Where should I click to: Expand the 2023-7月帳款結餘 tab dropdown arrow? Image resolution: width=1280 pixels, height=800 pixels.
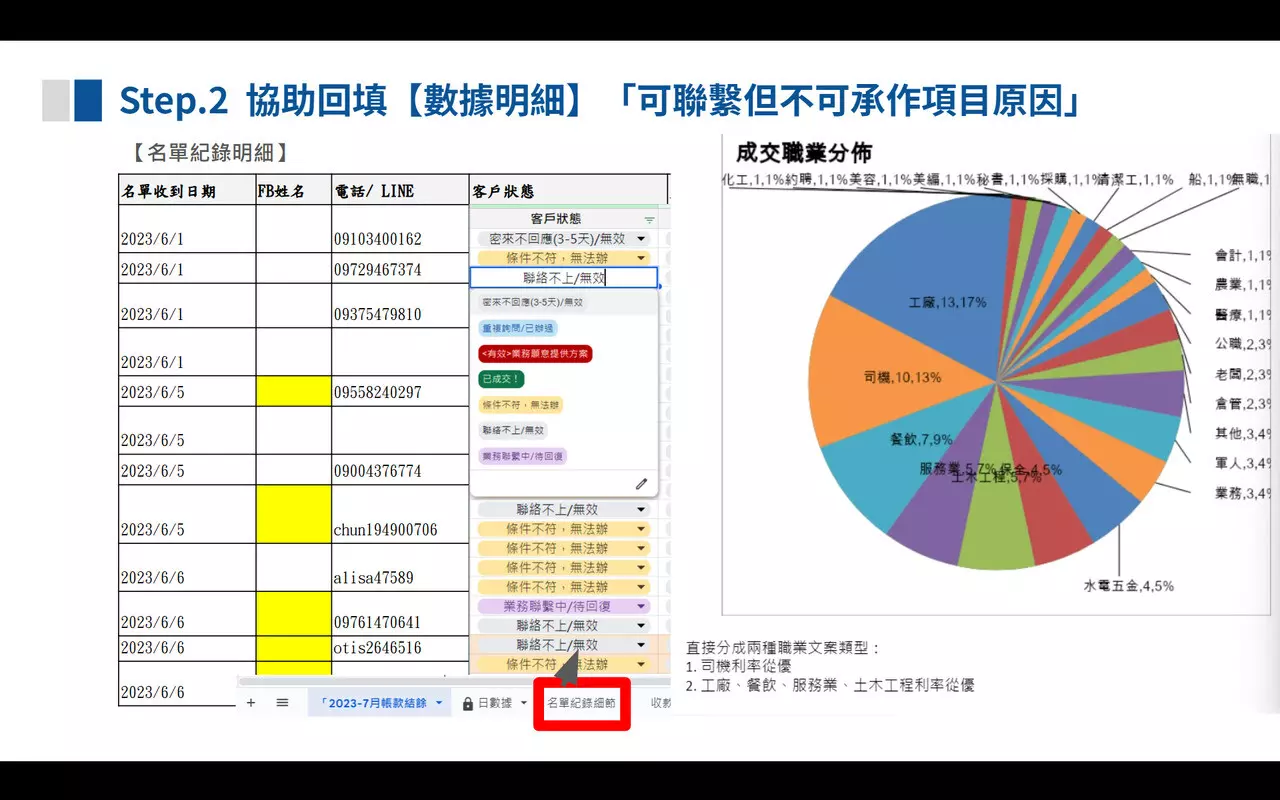click(439, 703)
